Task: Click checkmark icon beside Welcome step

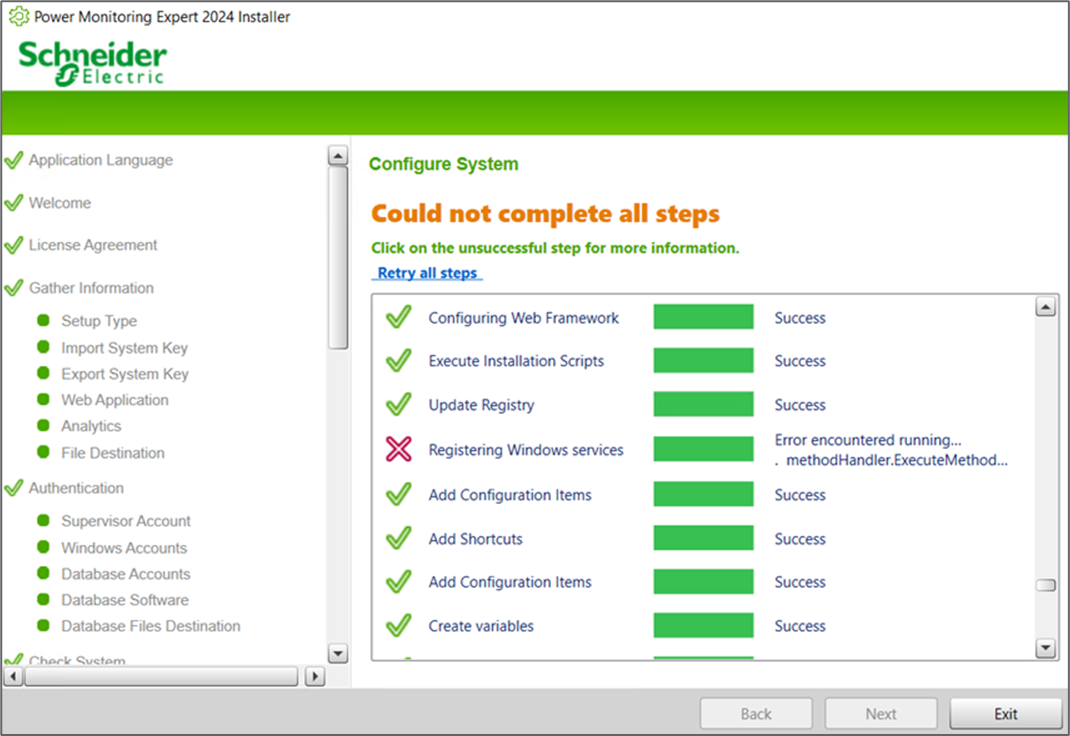Action: tap(14, 203)
